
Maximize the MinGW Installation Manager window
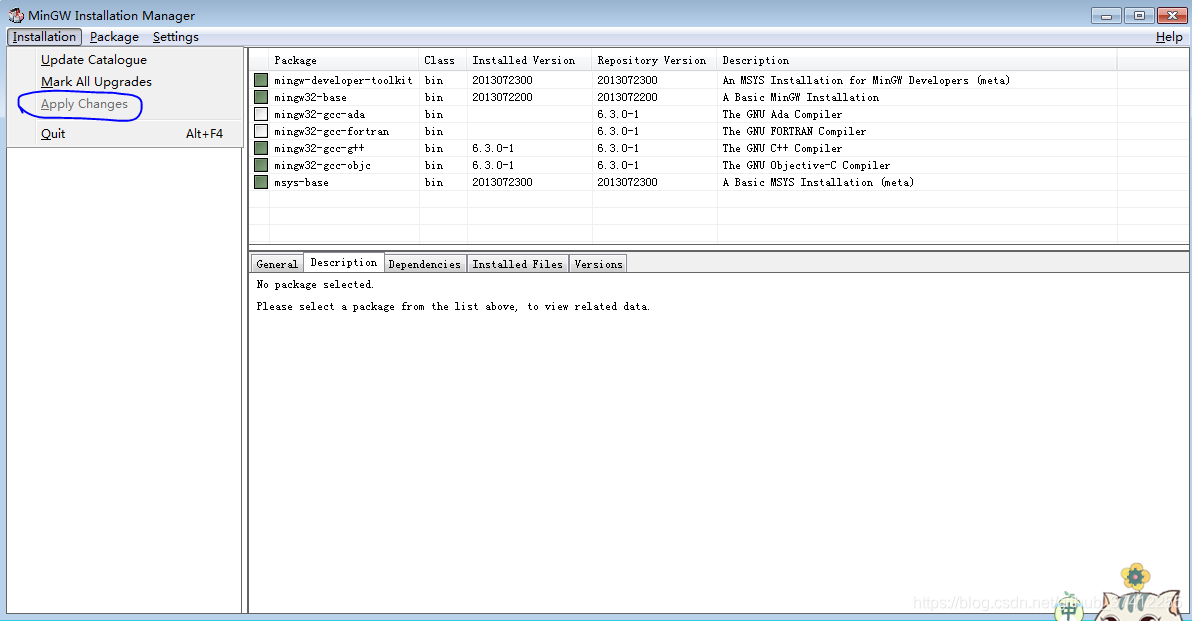point(1139,15)
